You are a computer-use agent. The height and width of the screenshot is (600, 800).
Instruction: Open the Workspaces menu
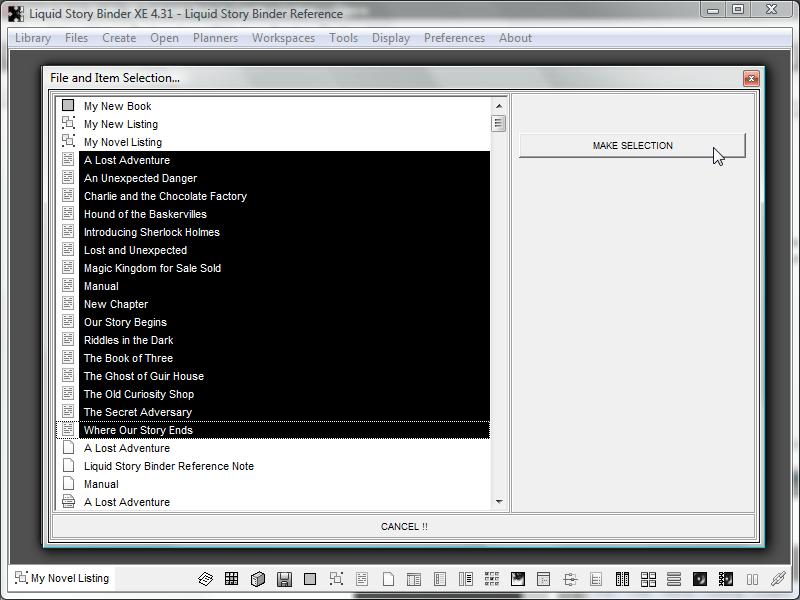pyautogui.click(x=283, y=38)
